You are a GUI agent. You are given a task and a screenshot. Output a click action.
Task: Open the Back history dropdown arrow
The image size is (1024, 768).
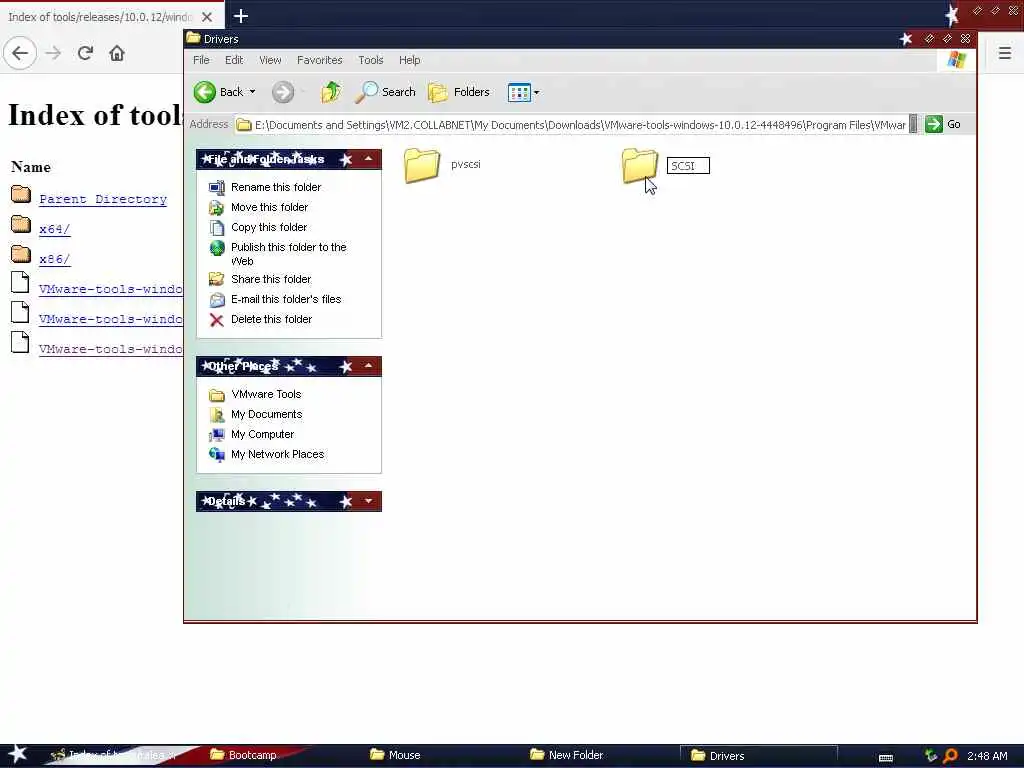253,92
